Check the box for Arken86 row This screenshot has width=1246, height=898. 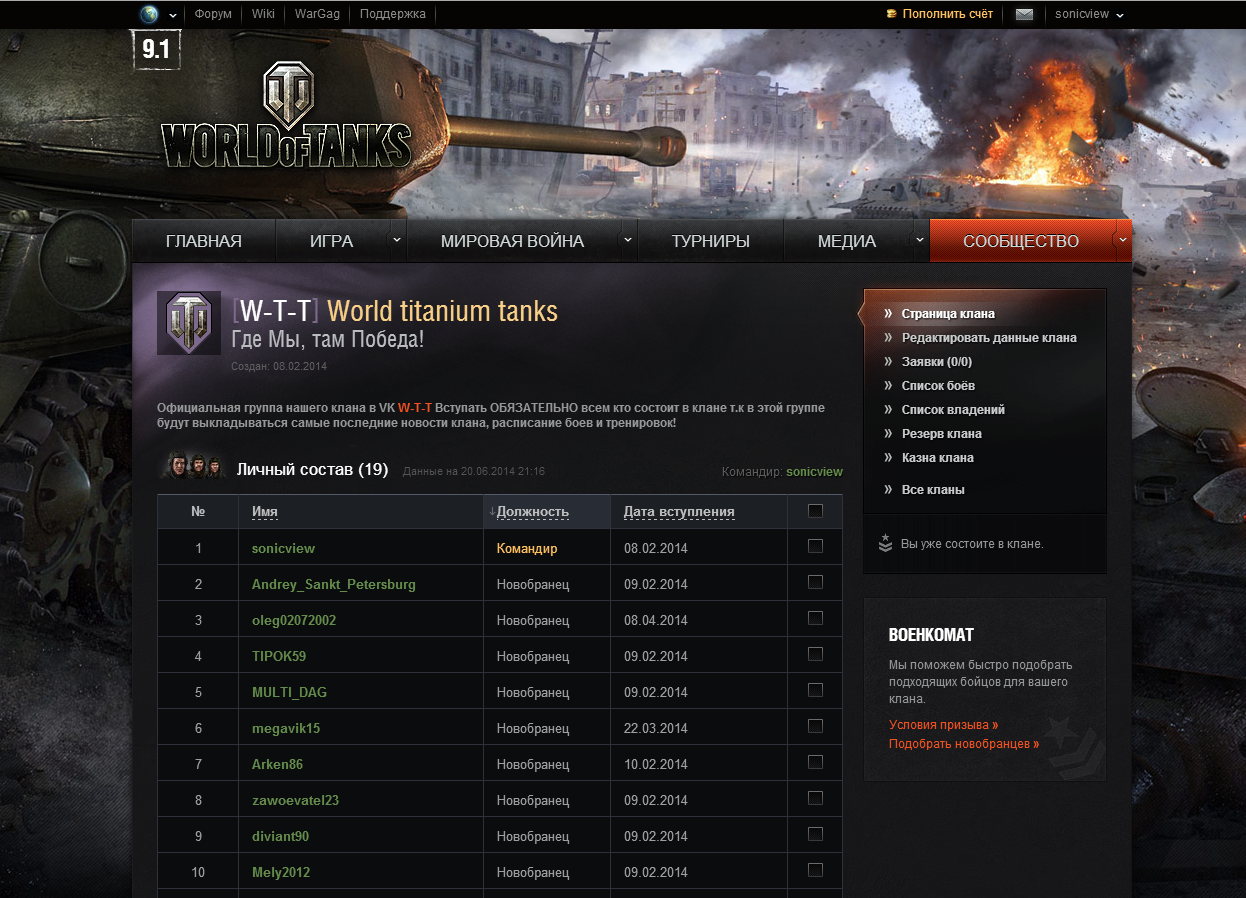815,762
